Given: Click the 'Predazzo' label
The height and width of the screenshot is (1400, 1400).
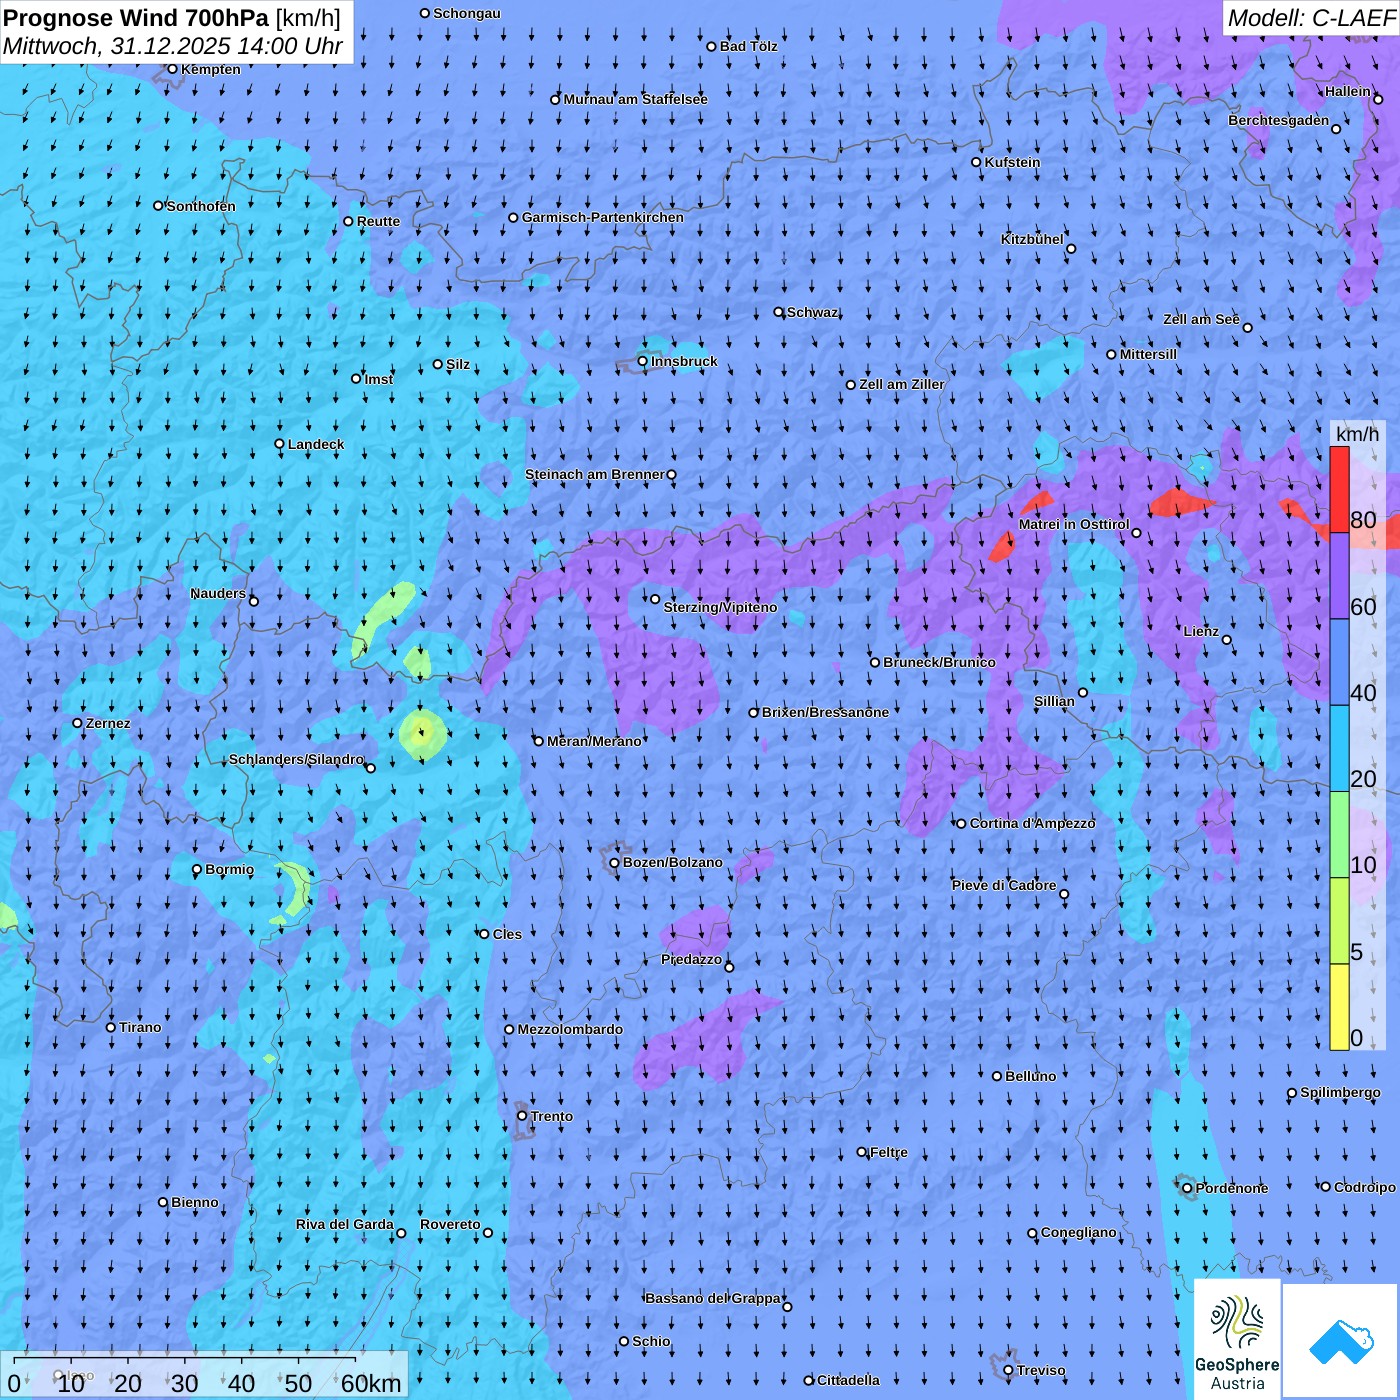Looking at the screenshot, I should point(691,959).
